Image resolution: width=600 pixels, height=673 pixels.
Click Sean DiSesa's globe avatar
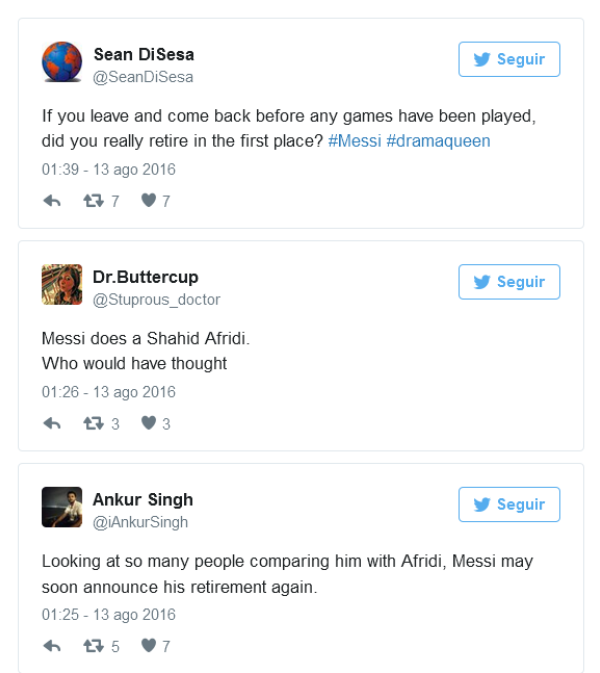(62, 62)
